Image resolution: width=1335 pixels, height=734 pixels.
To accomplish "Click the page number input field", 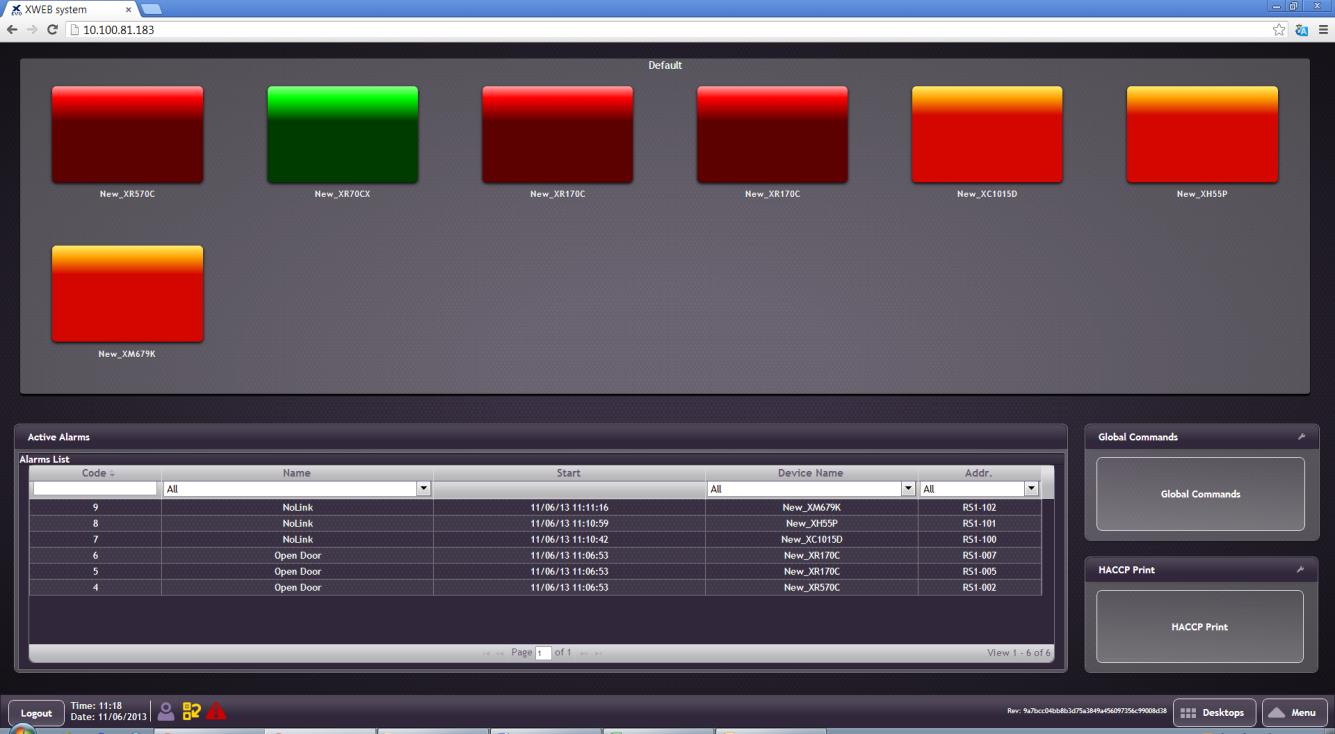I will click(x=543, y=652).
